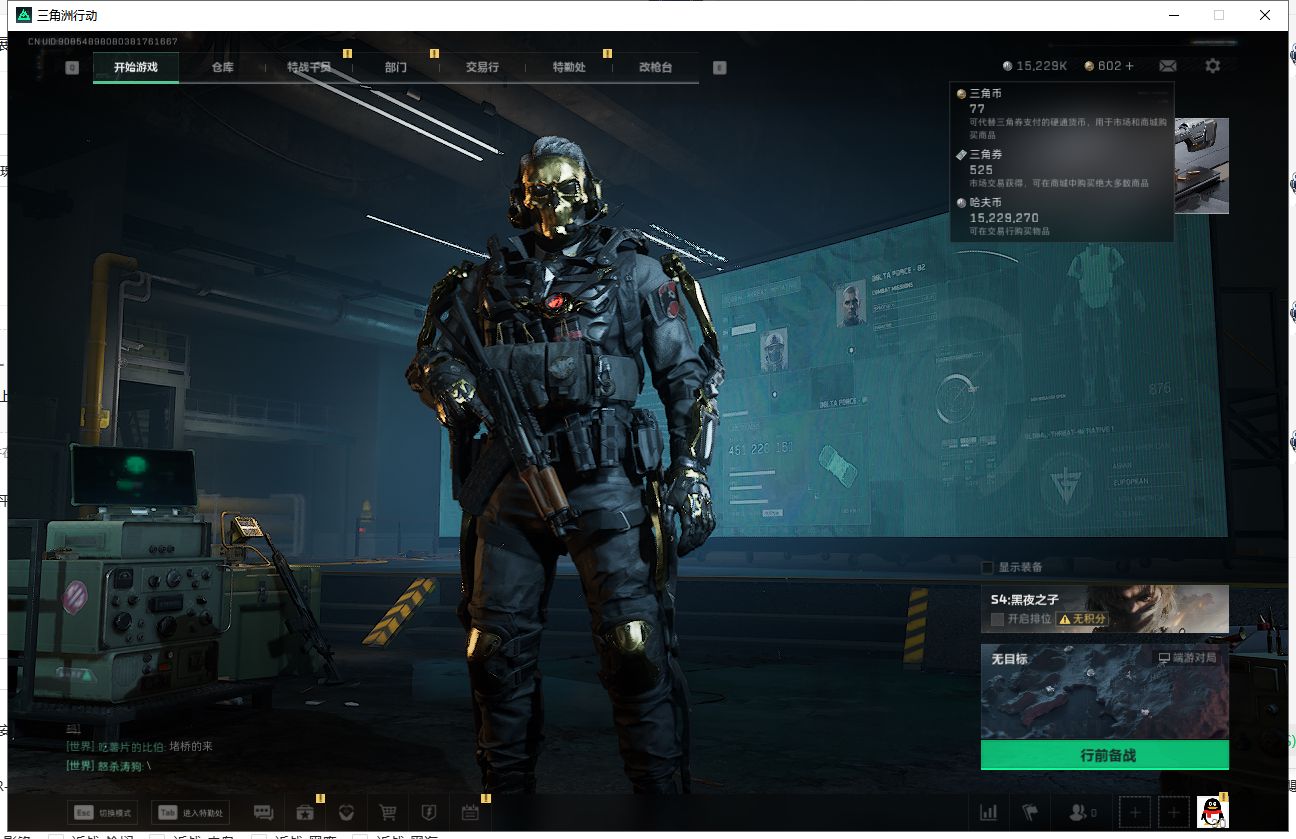
Task: Open the calendar events icon
Action: tap(470, 813)
